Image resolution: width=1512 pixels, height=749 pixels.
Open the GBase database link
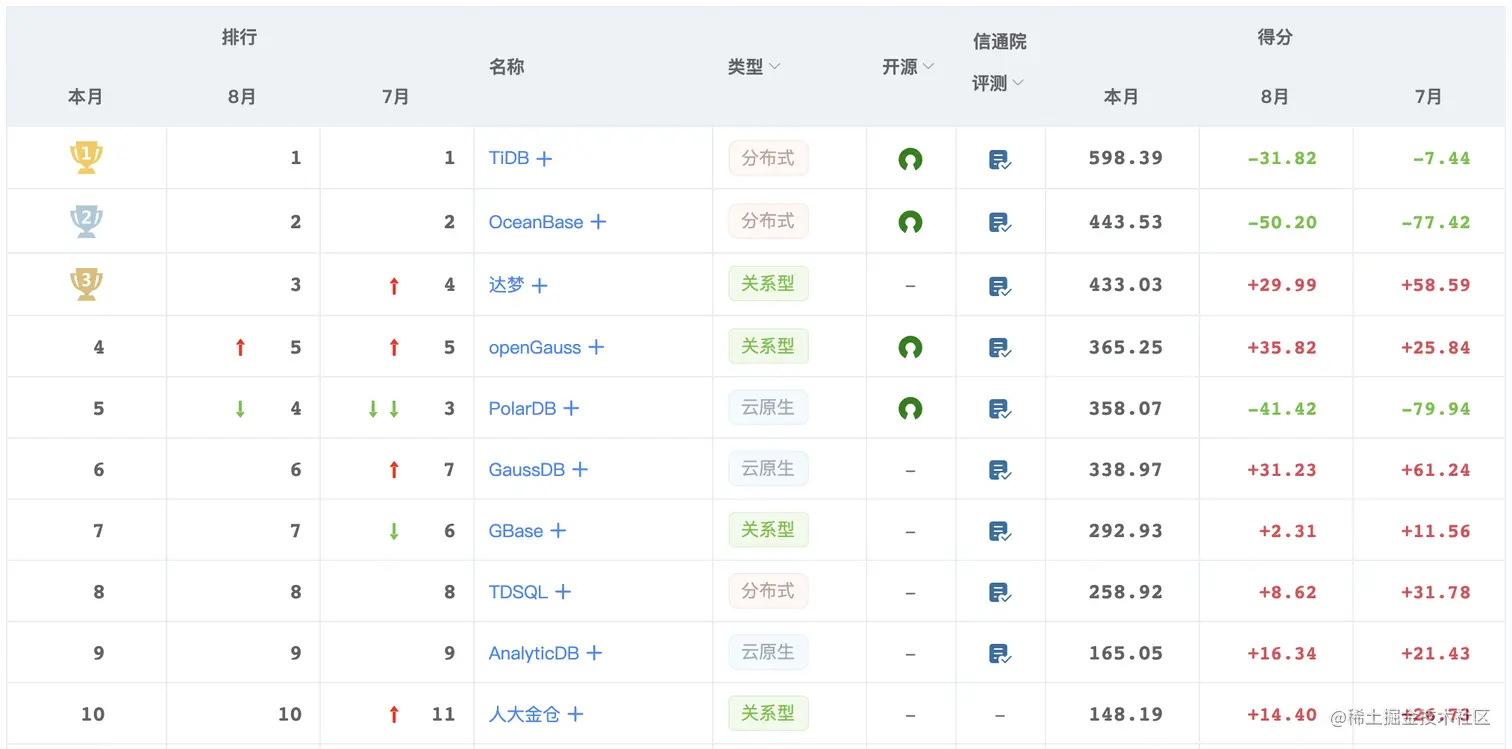516,531
